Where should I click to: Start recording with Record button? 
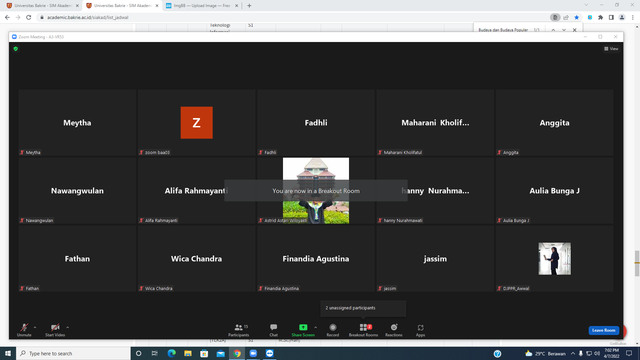tap(333, 330)
